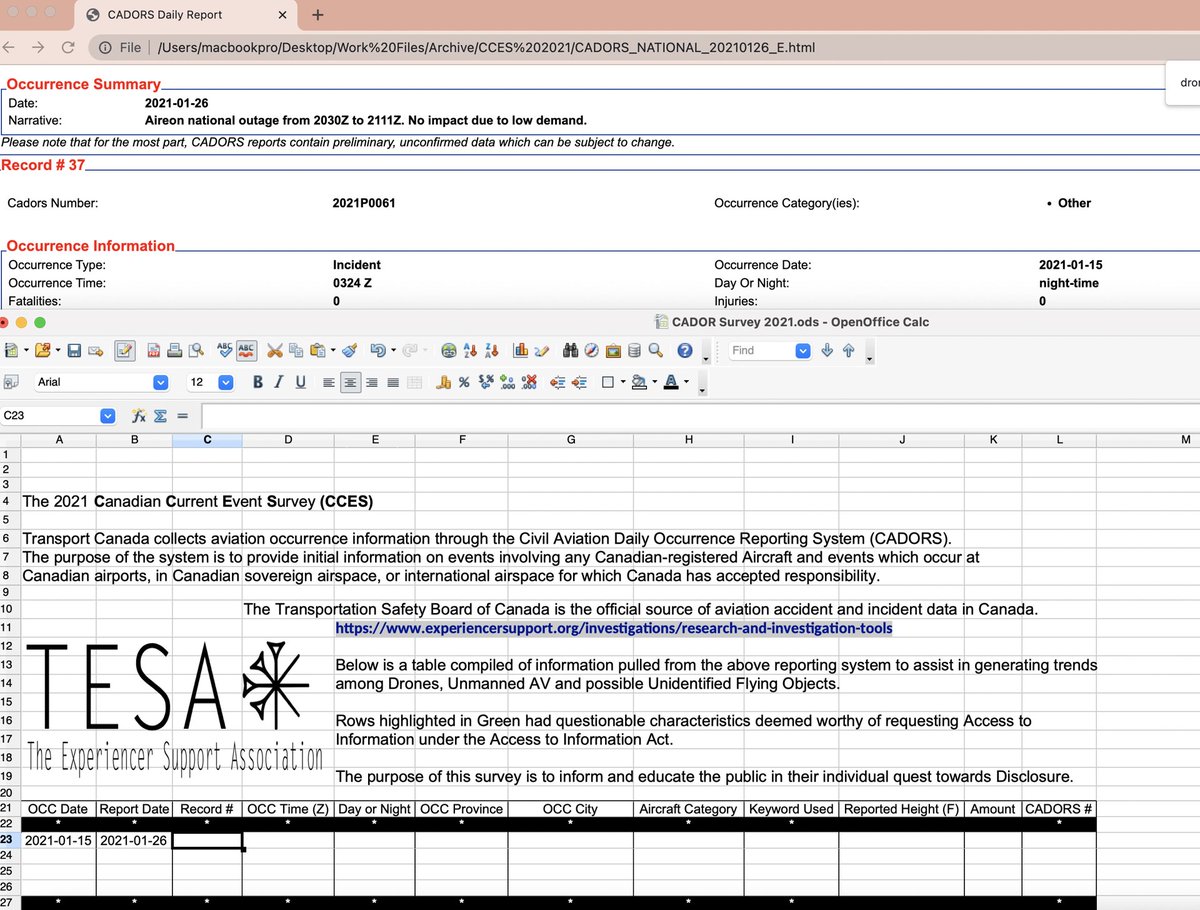Click the Save document icon
1200x910 pixels.
tap(74, 351)
